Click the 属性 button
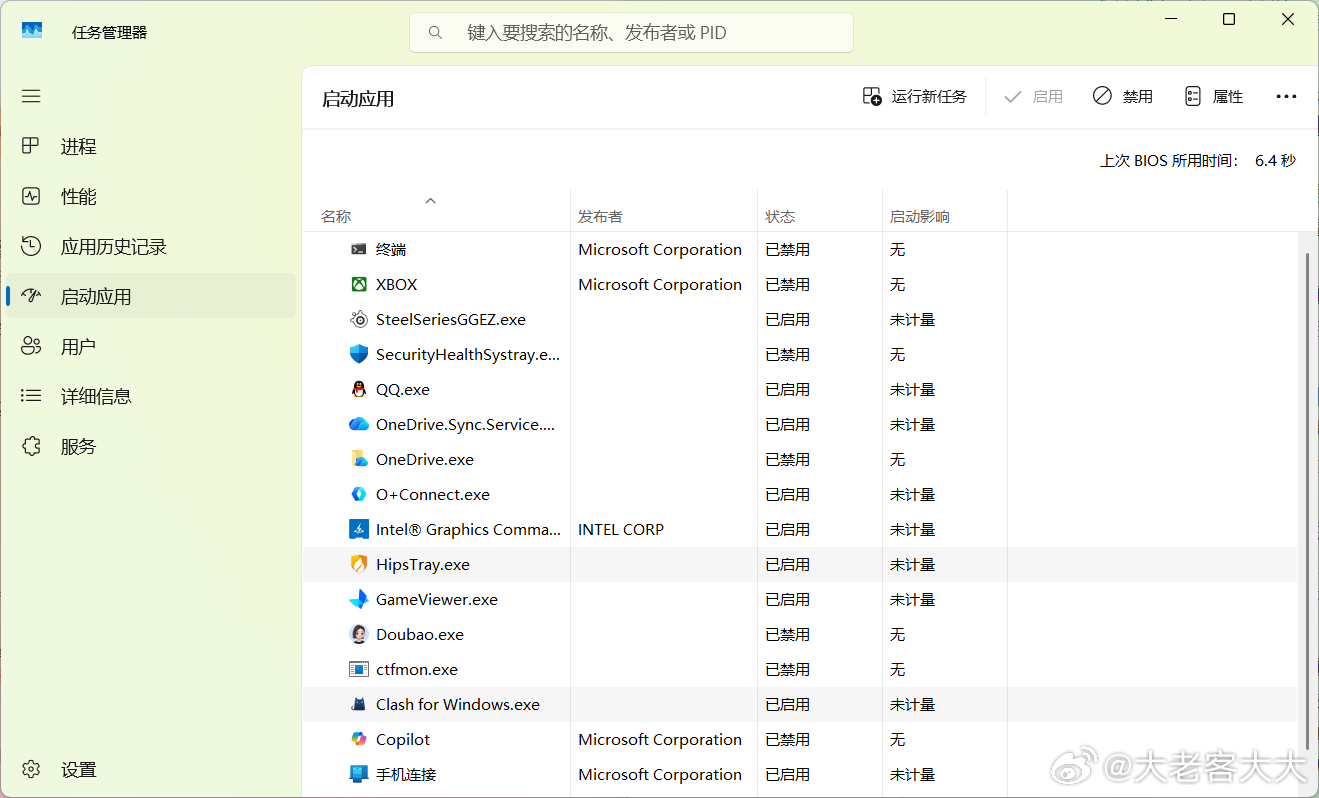This screenshot has height=798, width=1319. point(1214,96)
